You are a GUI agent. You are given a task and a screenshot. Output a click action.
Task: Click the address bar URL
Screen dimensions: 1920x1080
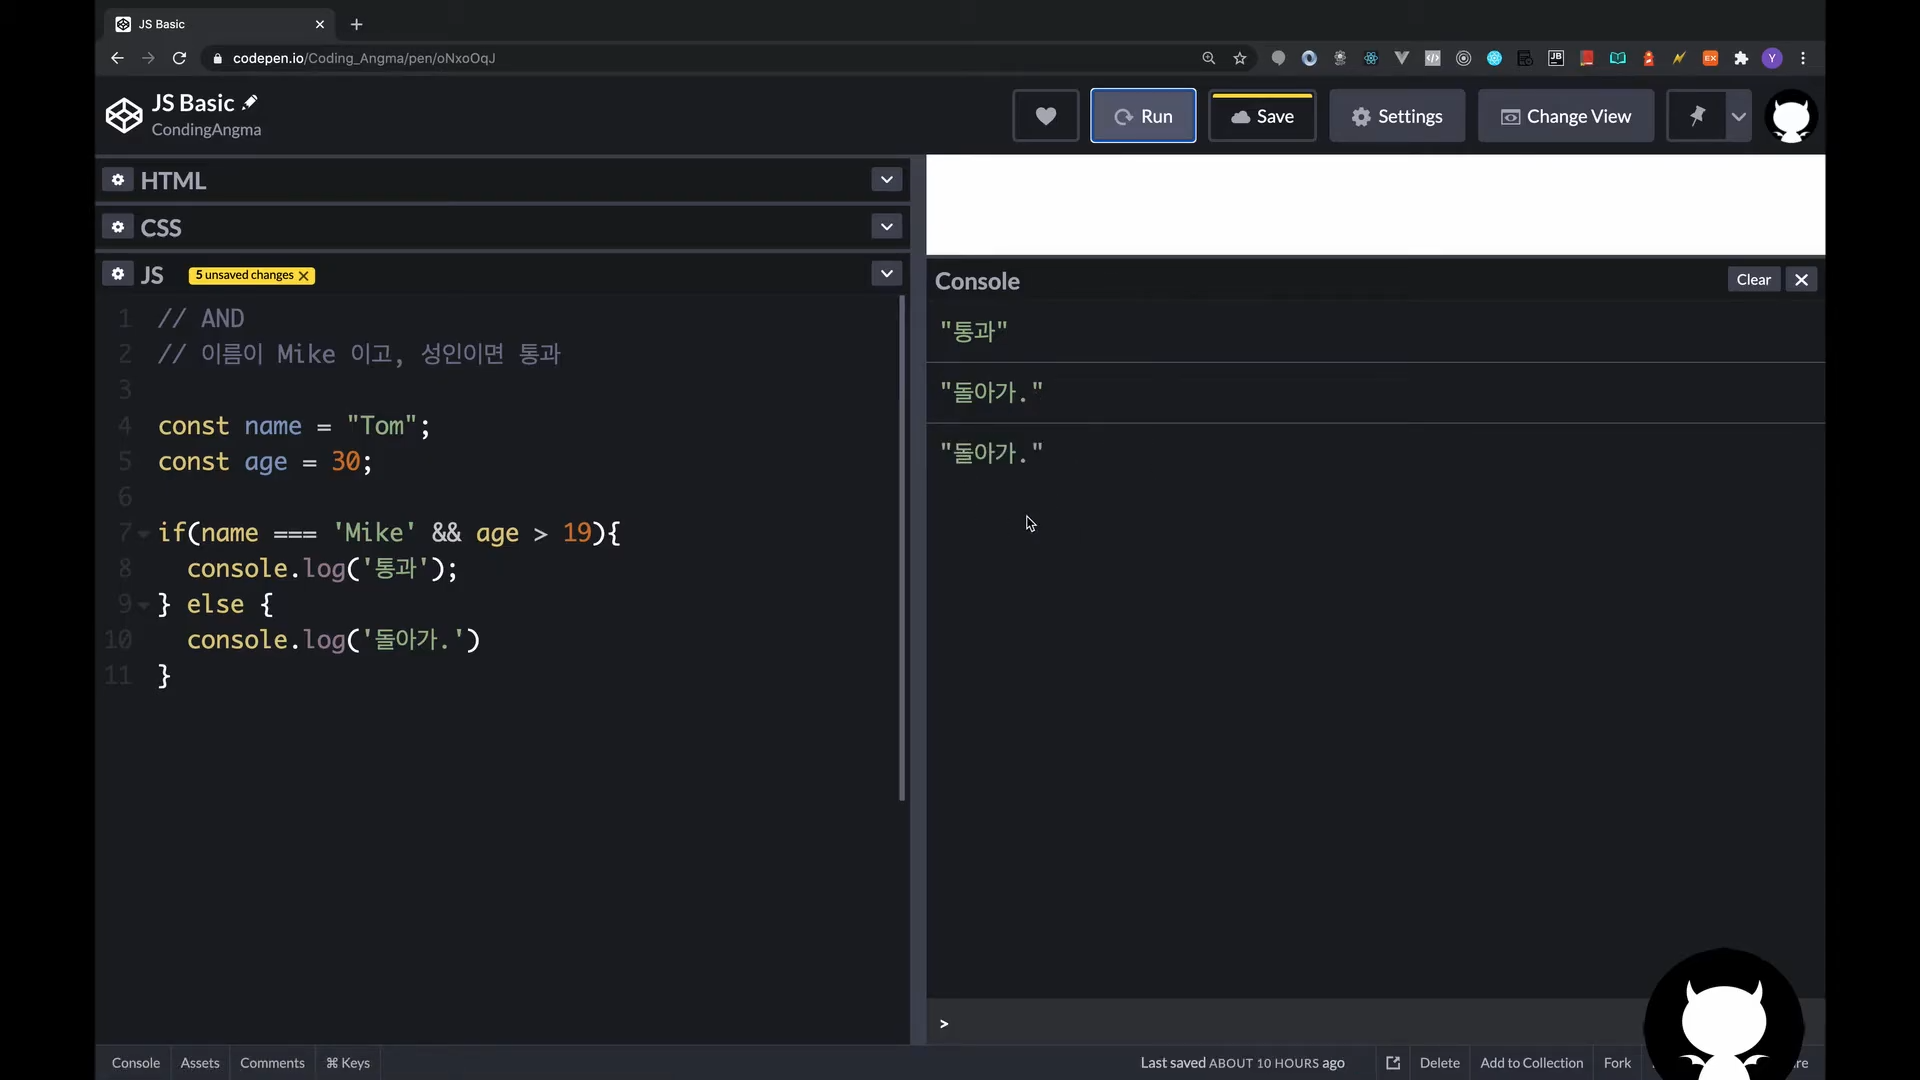[364, 58]
